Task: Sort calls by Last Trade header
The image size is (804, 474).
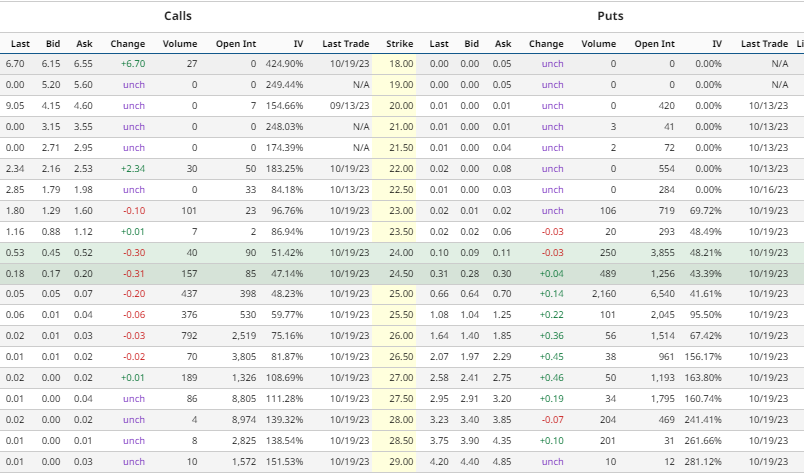Action: 346,44
